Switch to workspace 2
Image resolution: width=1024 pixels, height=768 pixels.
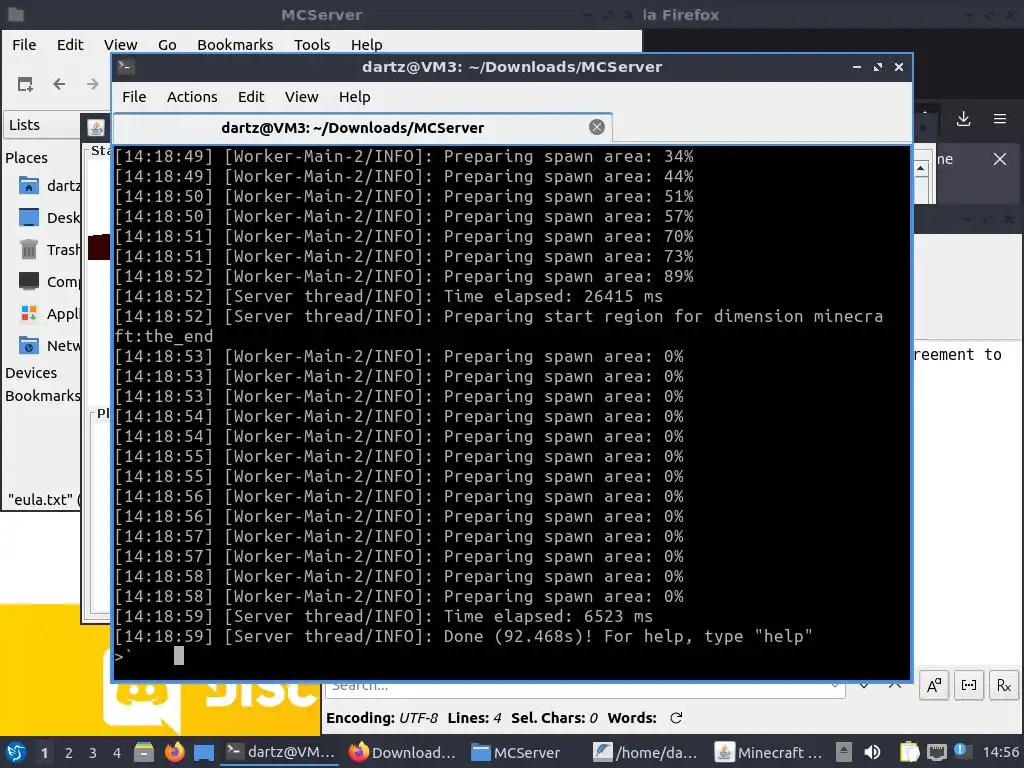click(x=69, y=753)
